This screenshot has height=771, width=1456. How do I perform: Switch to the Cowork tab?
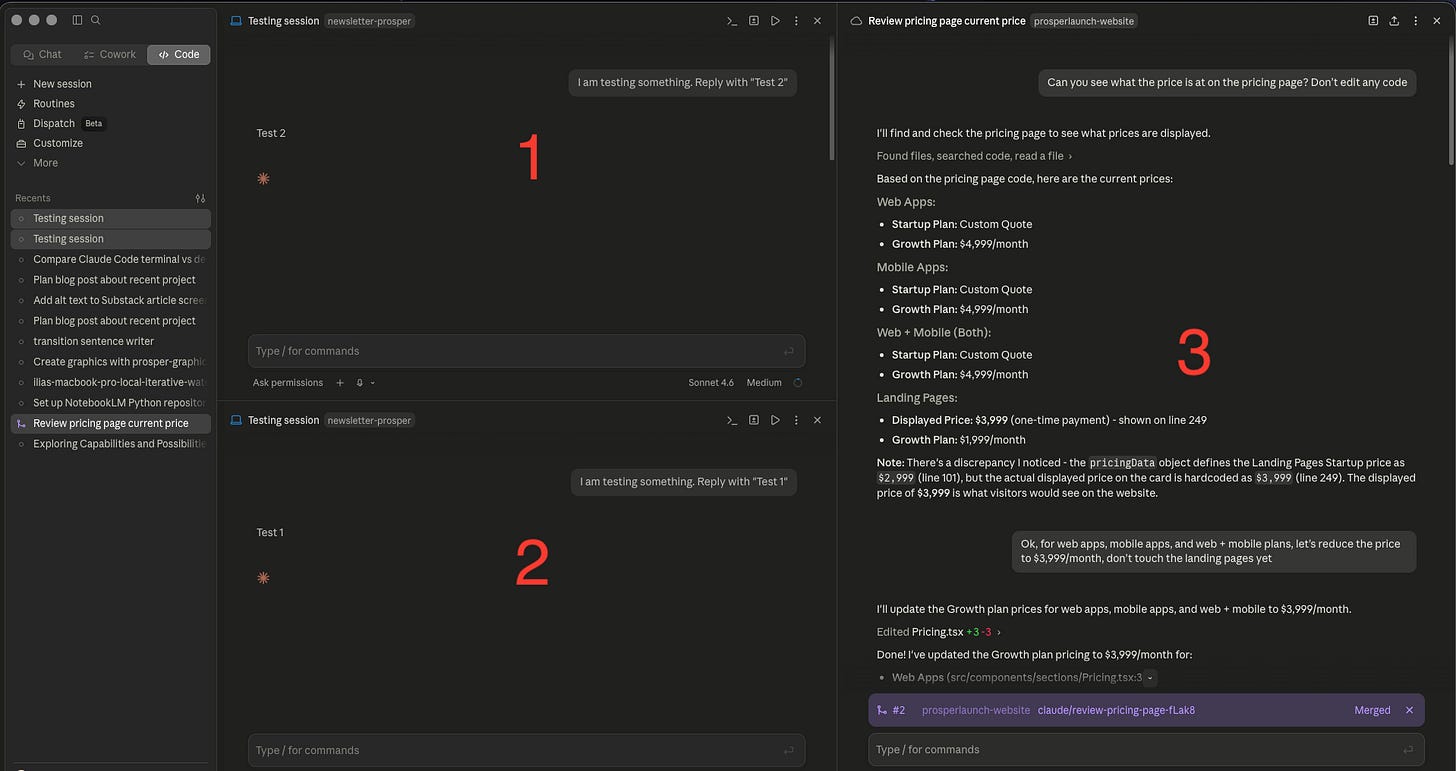coord(110,54)
